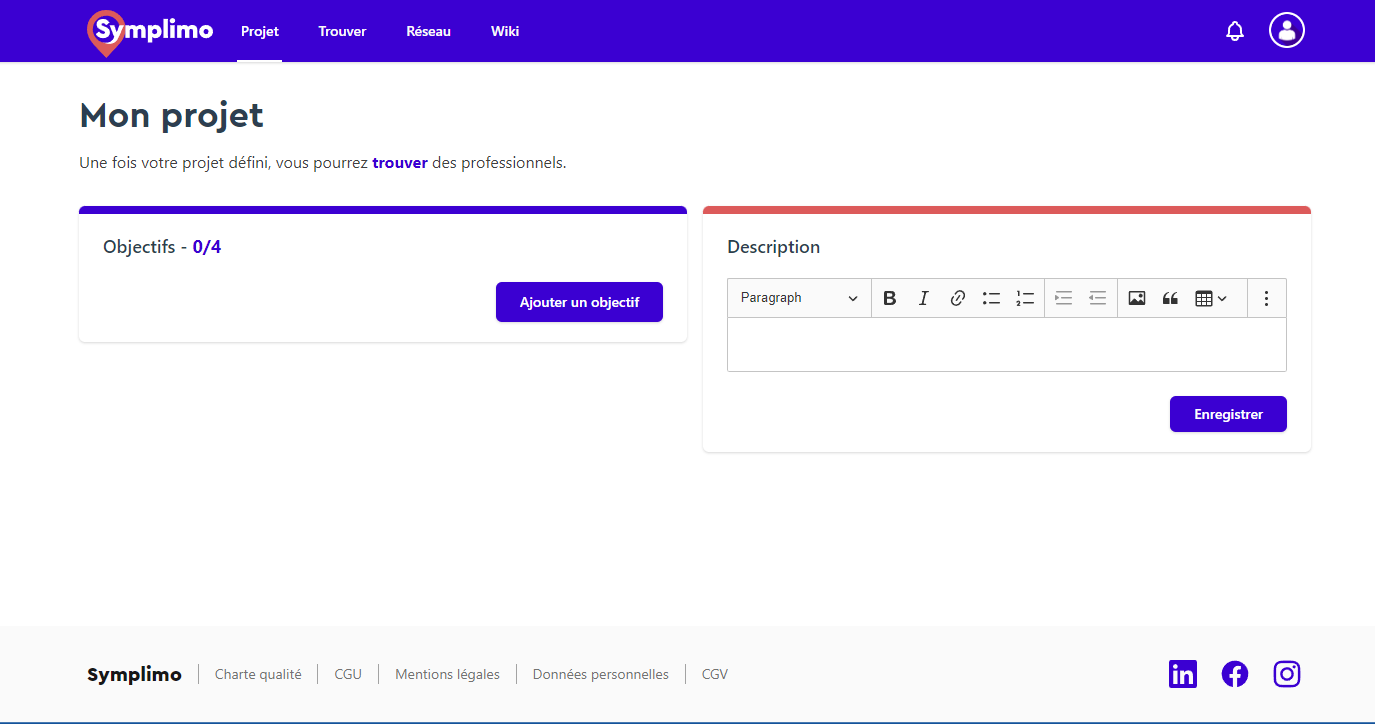Insert an image into description
The image size is (1375, 724).
[x=1137, y=298]
